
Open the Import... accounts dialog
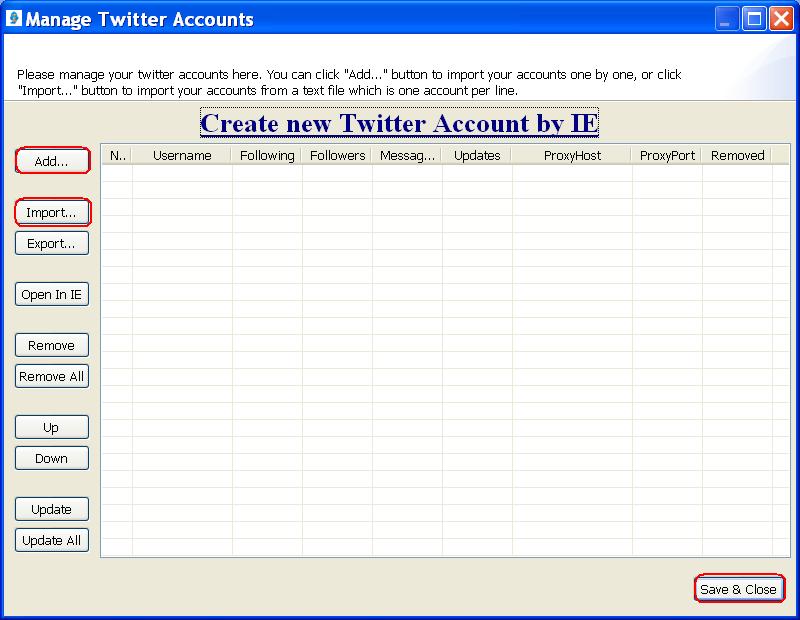point(52,212)
